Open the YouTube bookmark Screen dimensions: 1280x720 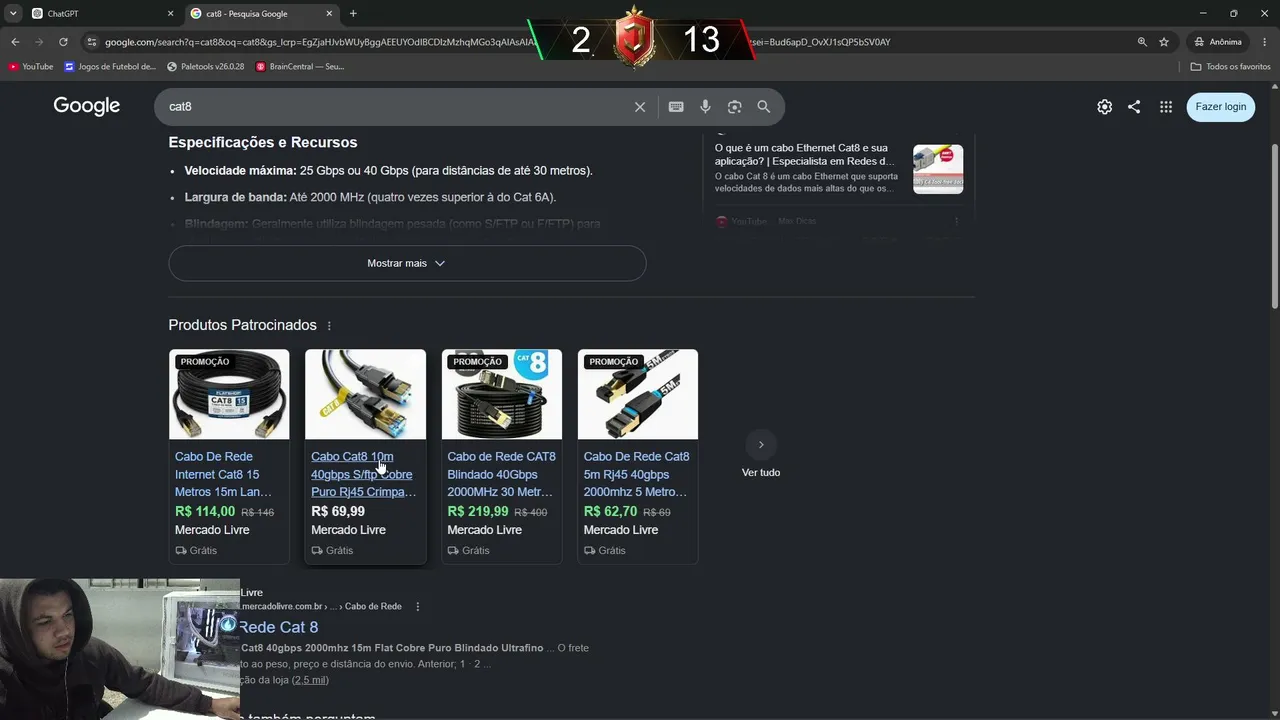pos(31,67)
